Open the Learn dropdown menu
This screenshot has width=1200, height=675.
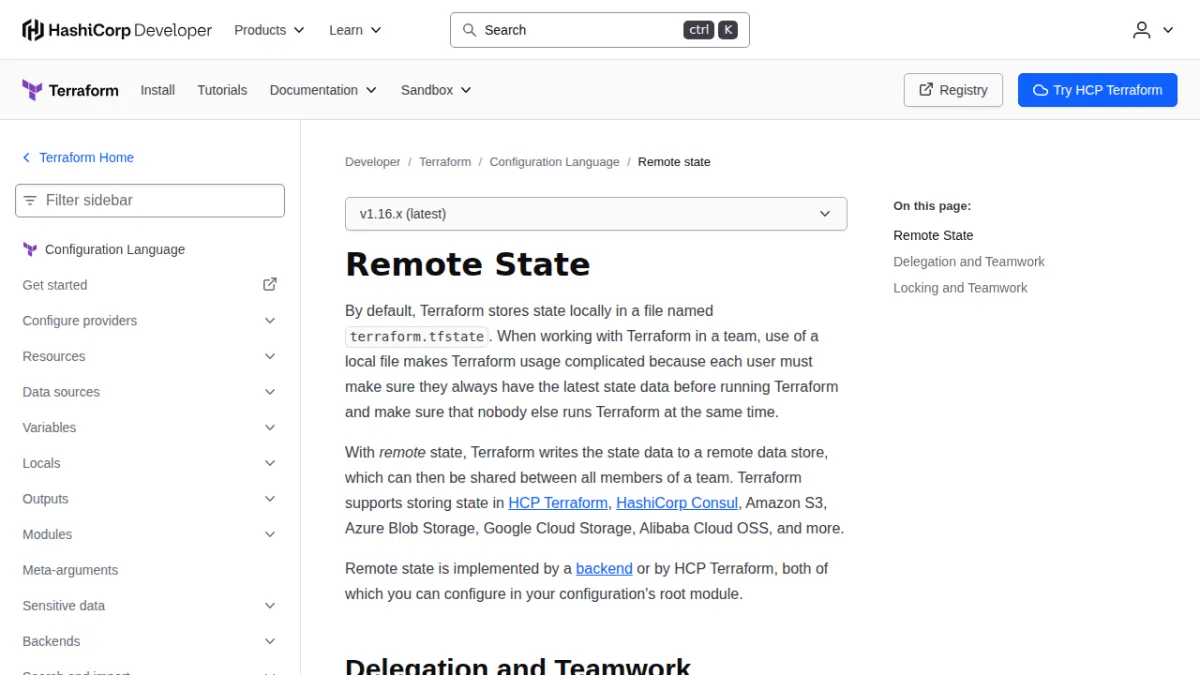point(355,30)
